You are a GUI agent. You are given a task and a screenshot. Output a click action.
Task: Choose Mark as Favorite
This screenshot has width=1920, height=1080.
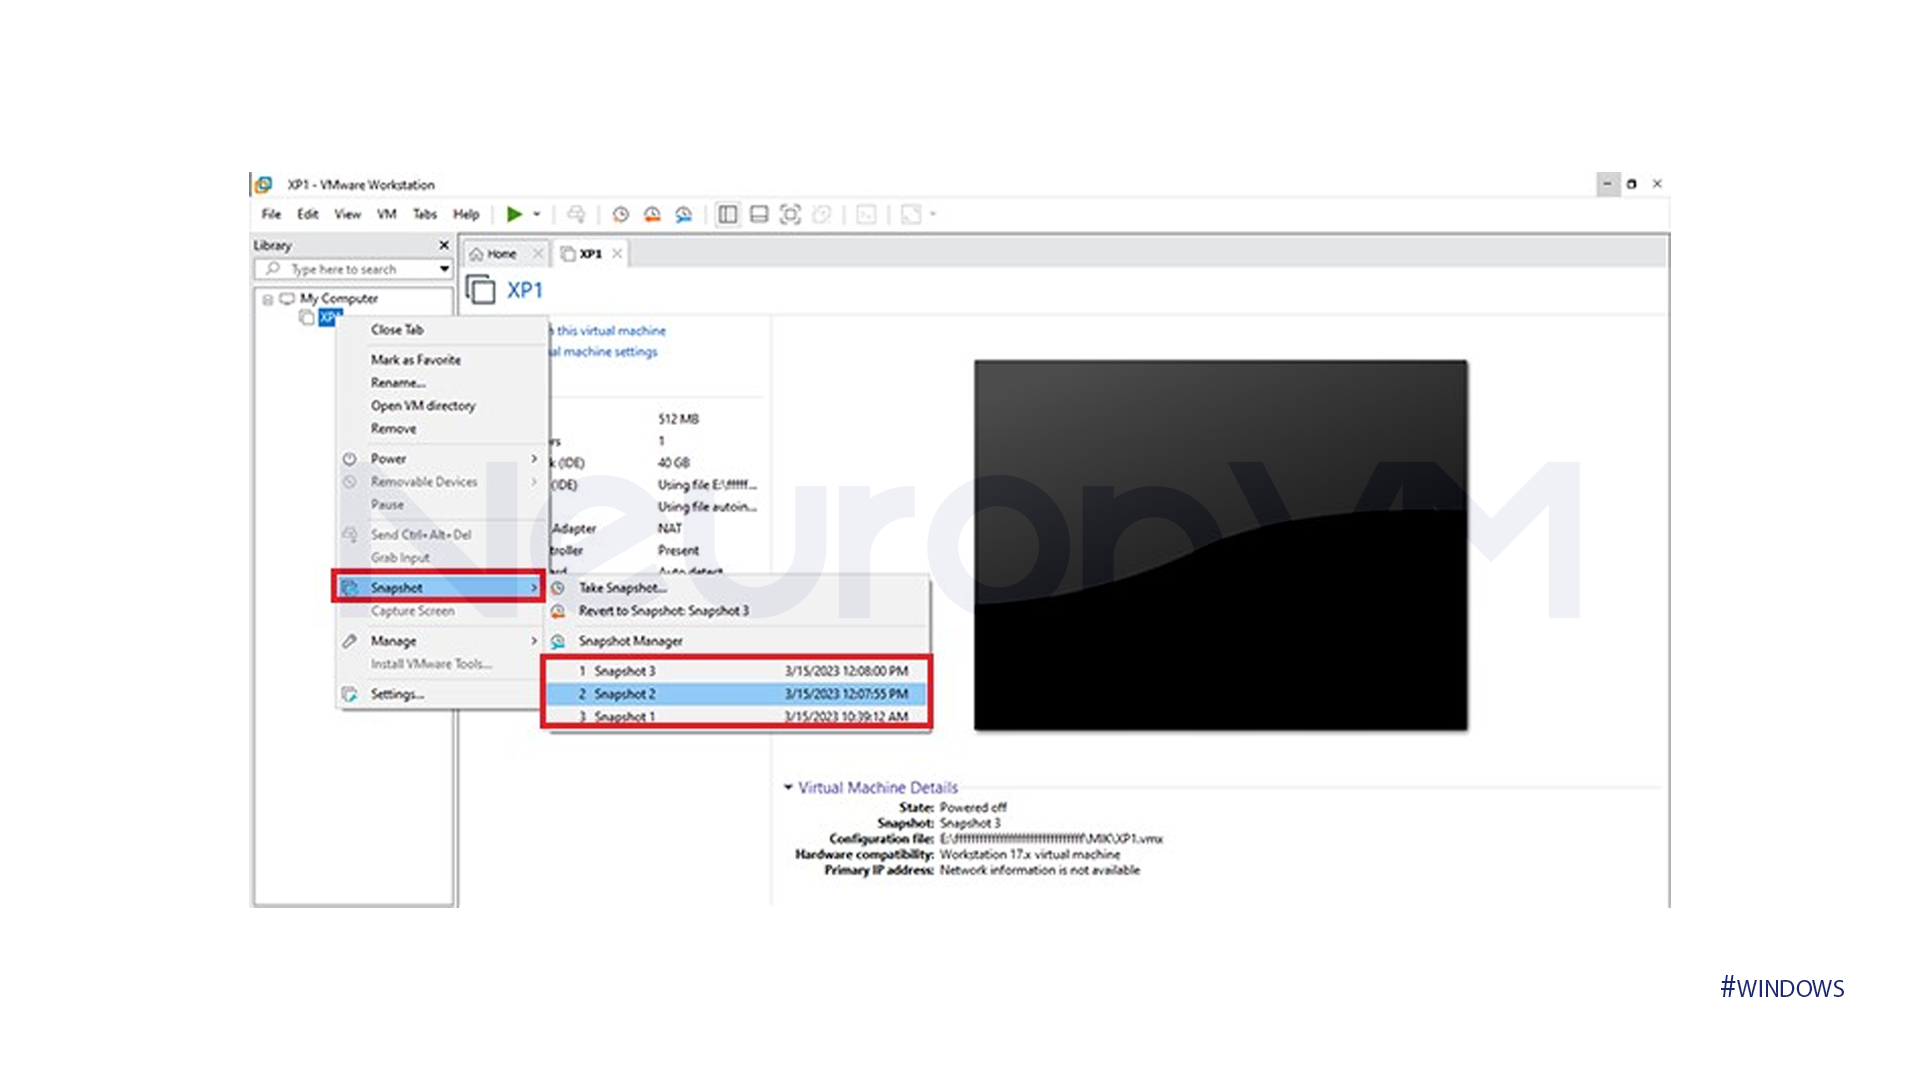pos(442,360)
